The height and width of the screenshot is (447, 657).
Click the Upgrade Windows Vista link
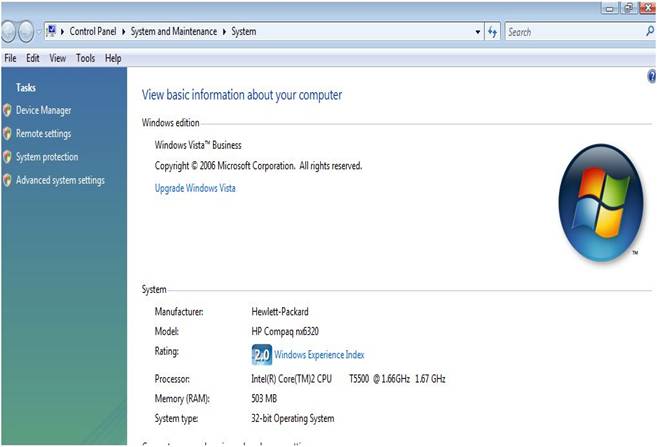pos(195,188)
